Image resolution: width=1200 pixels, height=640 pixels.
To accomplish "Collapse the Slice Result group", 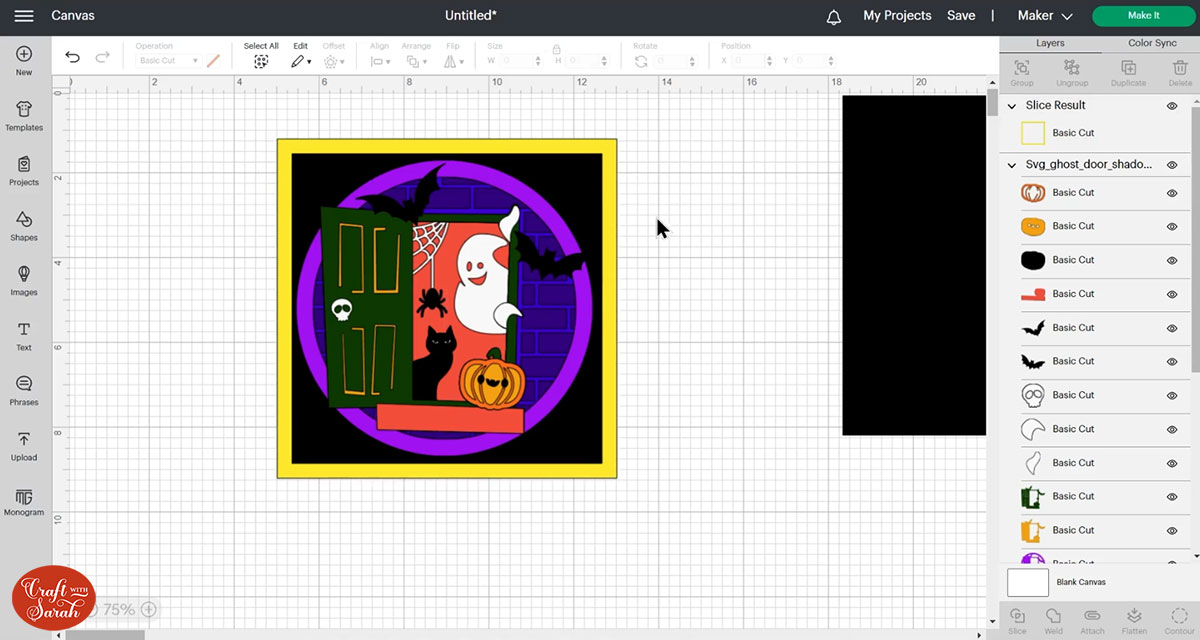I will (x=1012, y=106).
